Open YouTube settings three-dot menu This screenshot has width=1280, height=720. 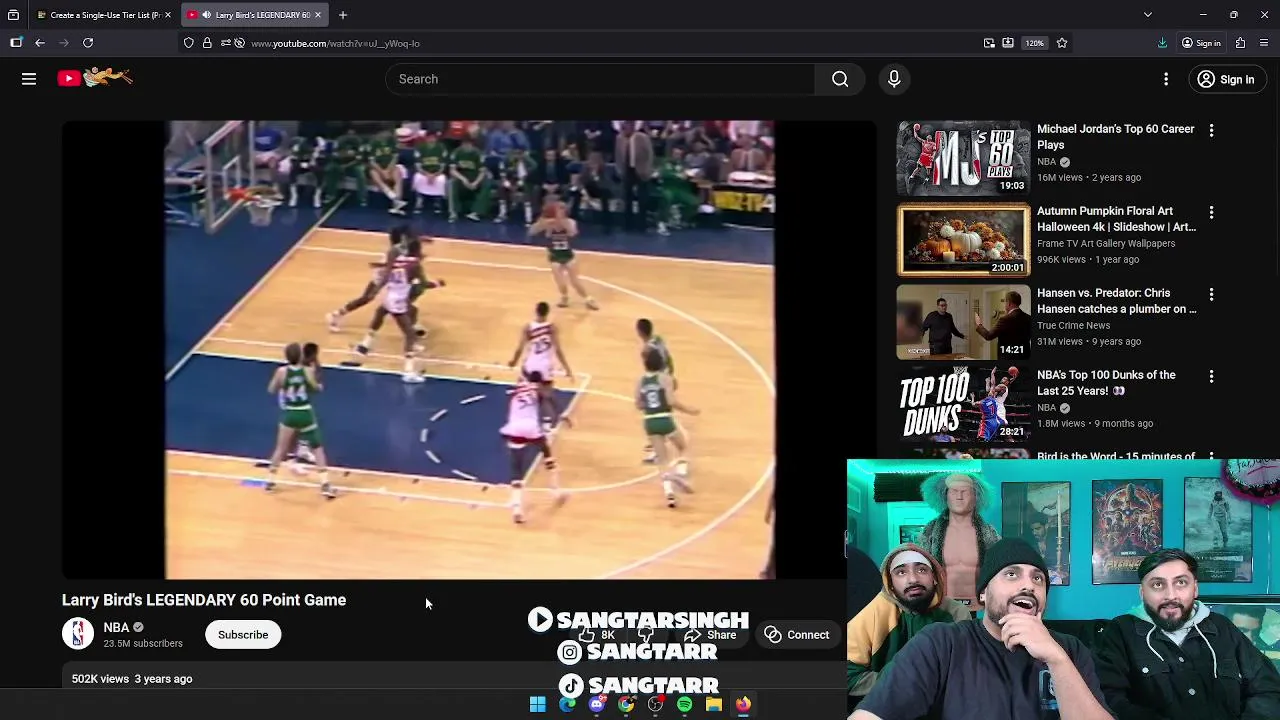tap(1166, 79)
